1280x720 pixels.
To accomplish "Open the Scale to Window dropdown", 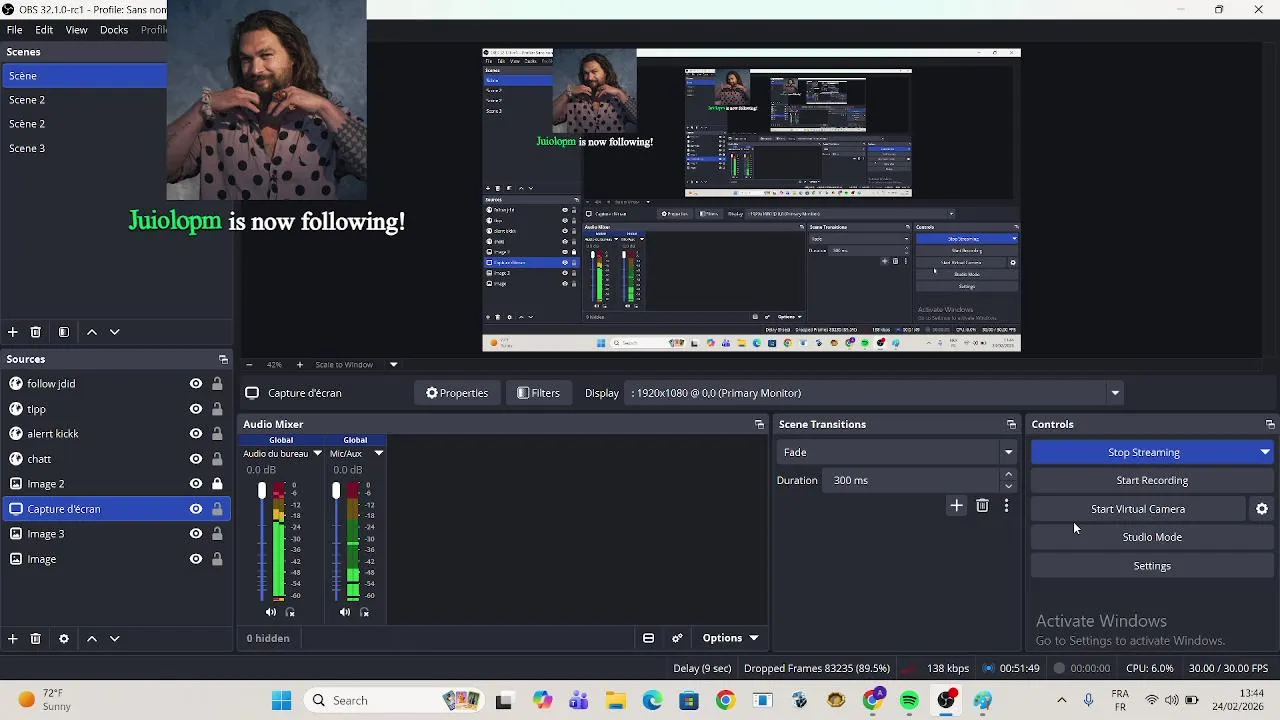I will pyautogui.click(x=393, y=365).
